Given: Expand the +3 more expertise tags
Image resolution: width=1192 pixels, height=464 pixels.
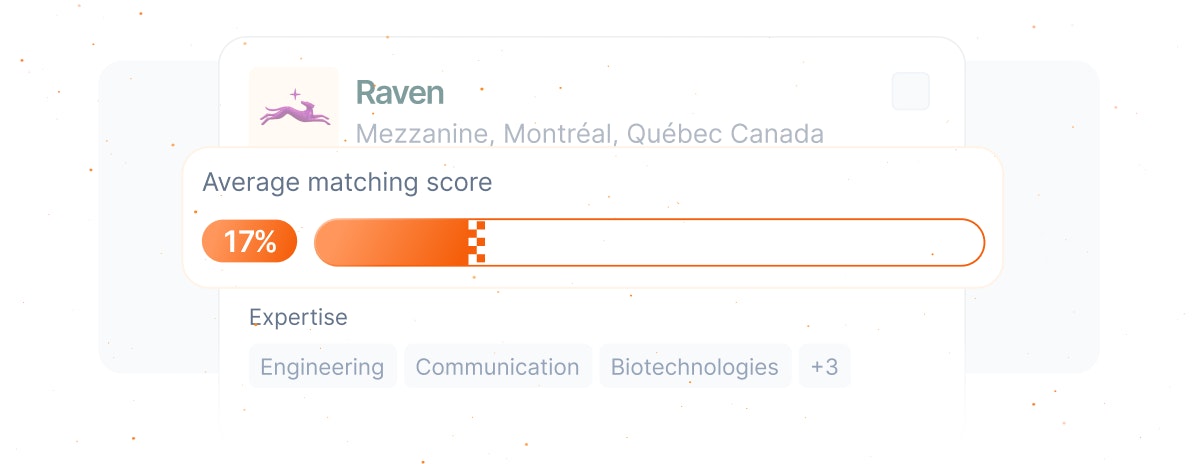Looking at the screenshot, I should pyautogui.click(x=825, y=367).
